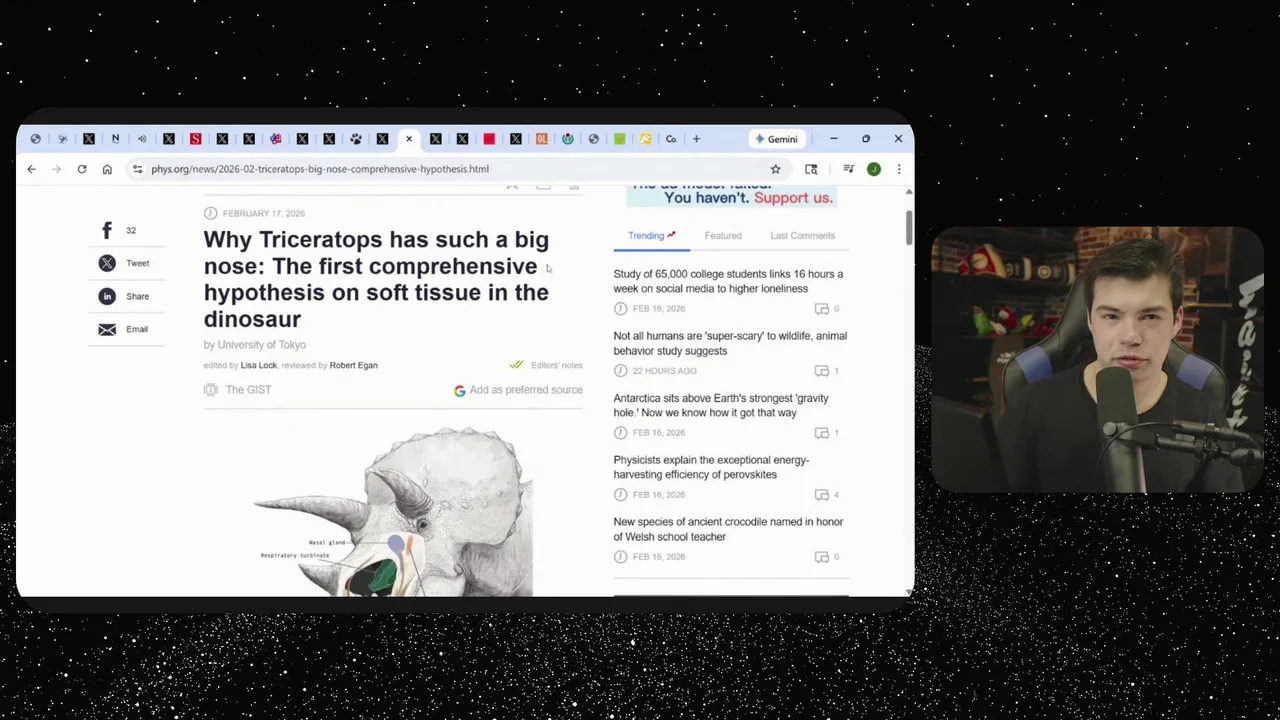
Task: Close the active browser tab
Action: [409, 139]
